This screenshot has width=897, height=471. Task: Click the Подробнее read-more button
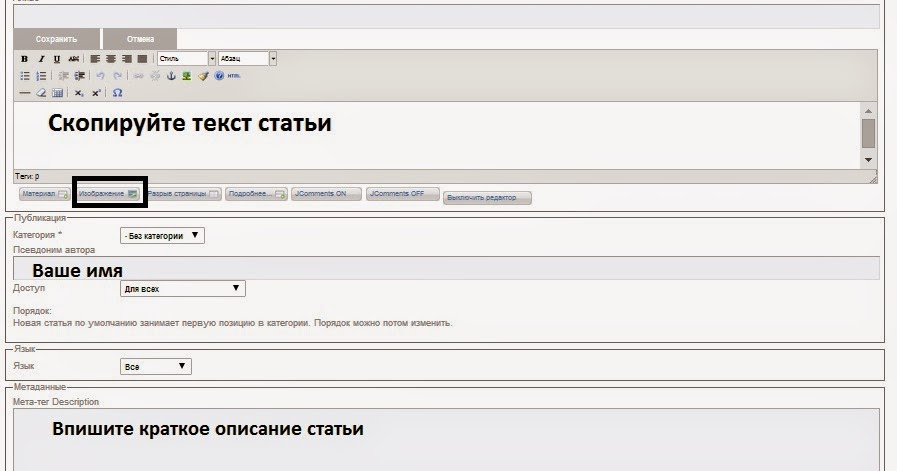pyautogui.click(x=256, y=194)
